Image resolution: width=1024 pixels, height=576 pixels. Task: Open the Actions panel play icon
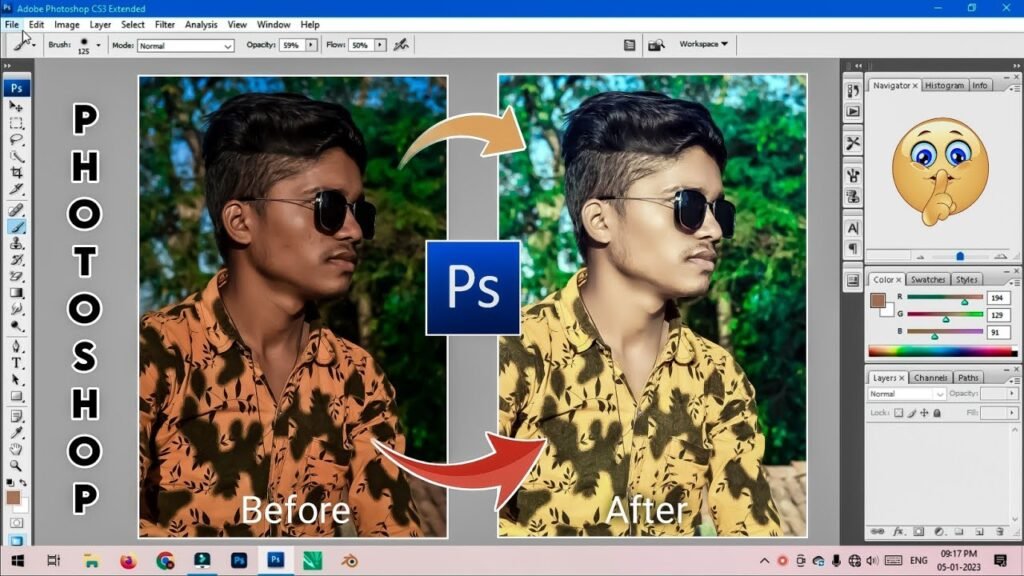point(853,112)
